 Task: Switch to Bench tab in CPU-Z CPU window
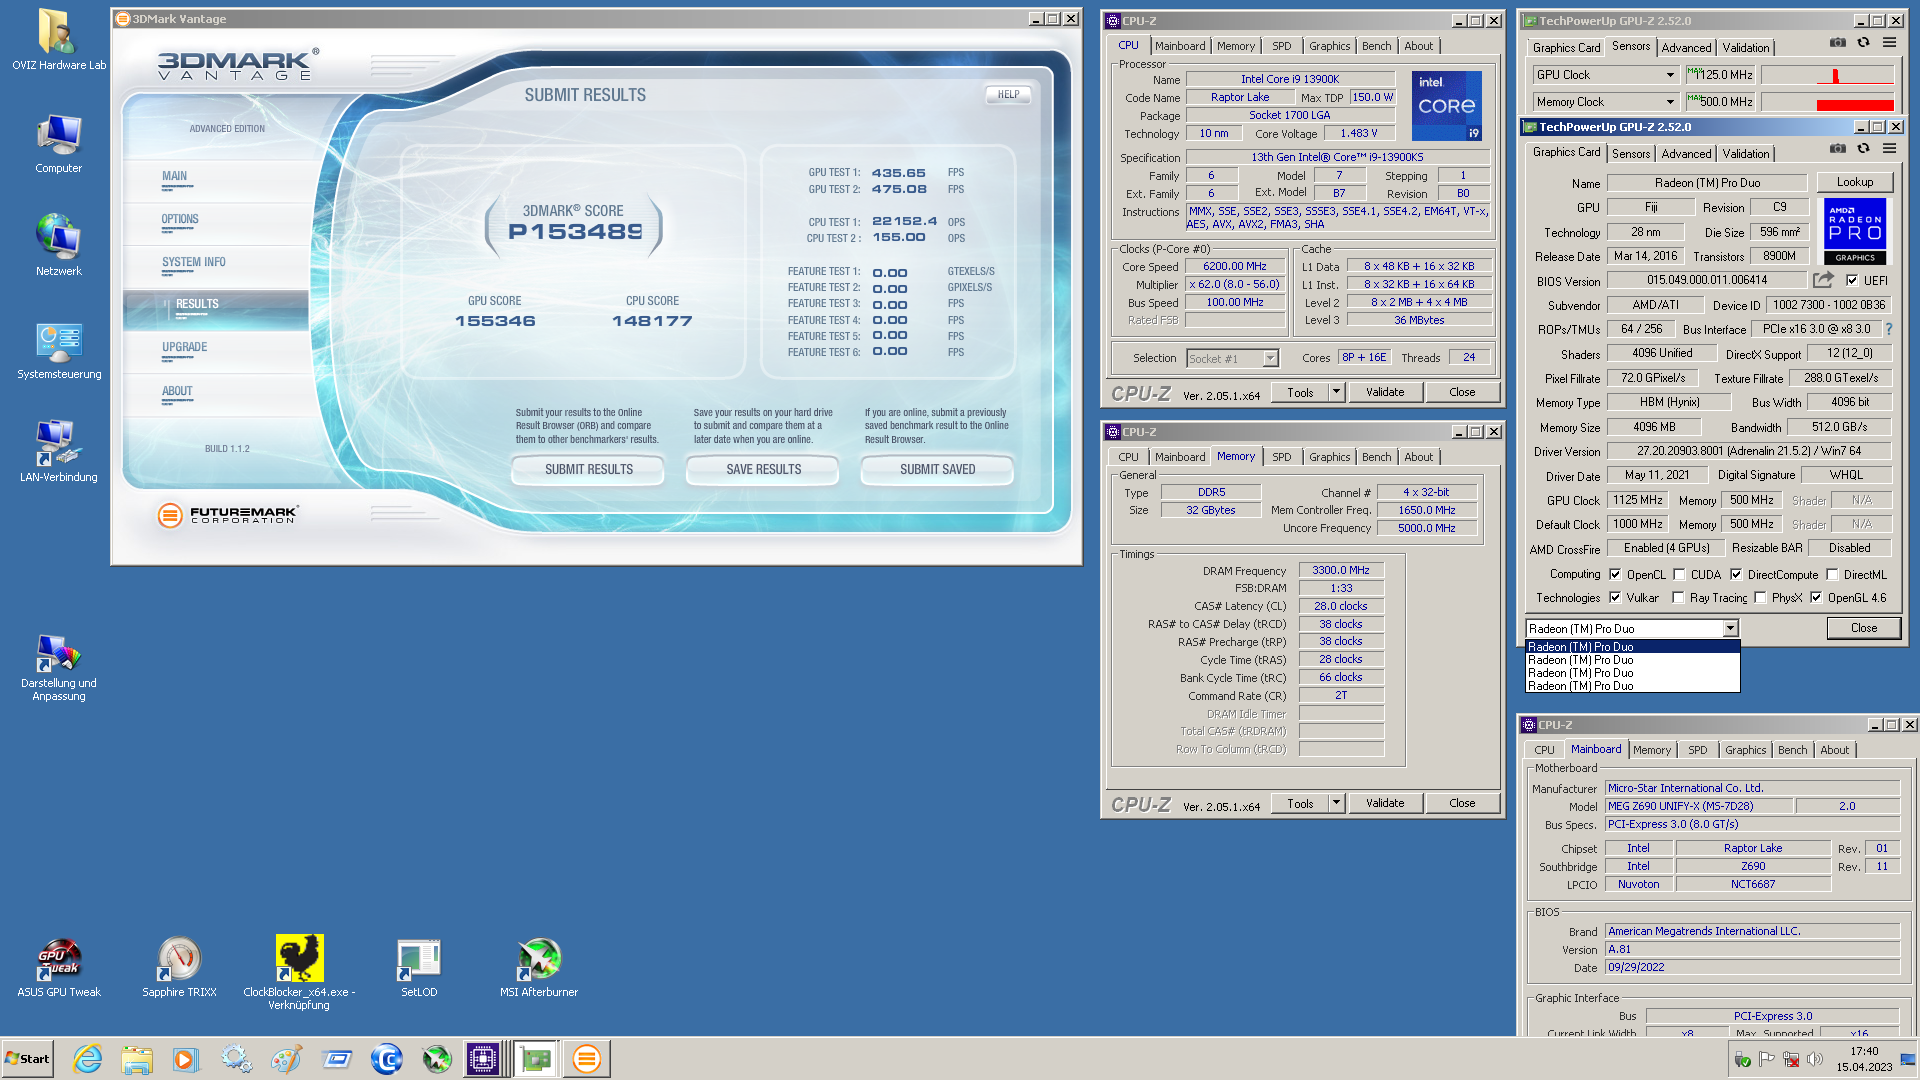click(x=1377, y=46)
